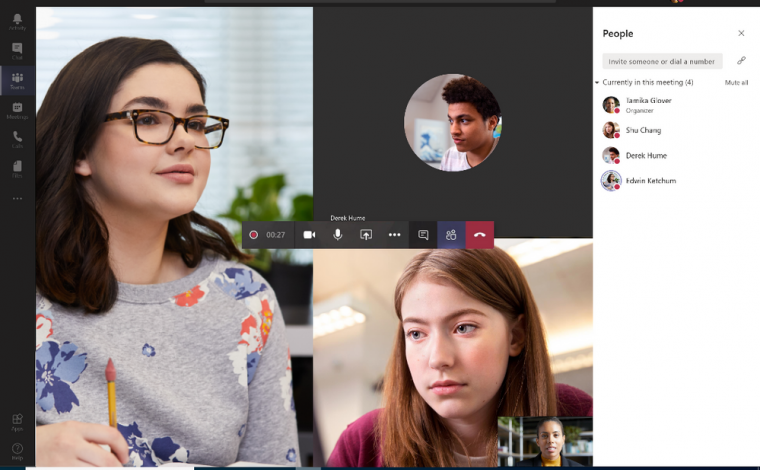The height and width of the screenshot is (470, 760).
Task: Open Calls in the left sidebar
Action: click(x=17, y=139)
